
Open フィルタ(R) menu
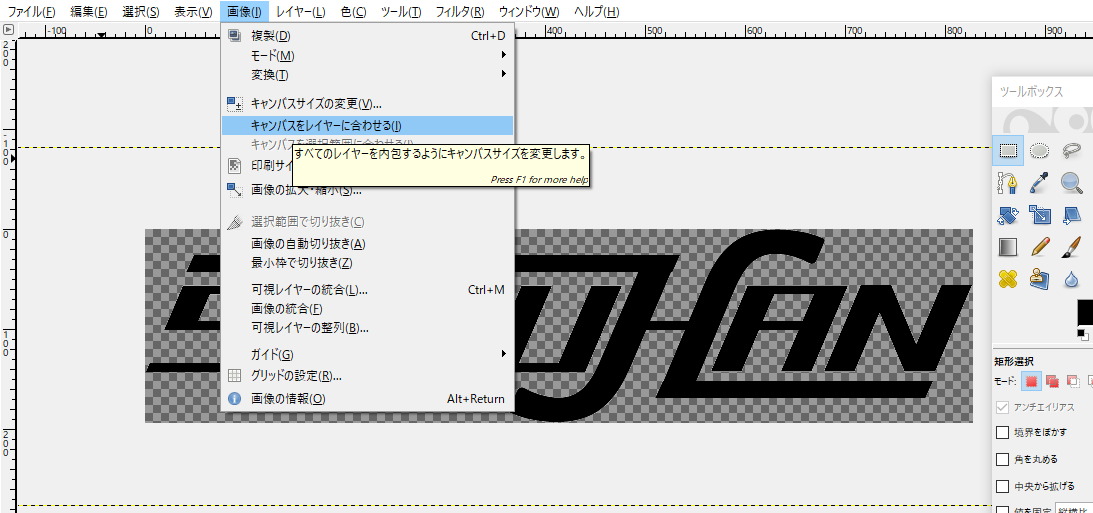[459, 12]
